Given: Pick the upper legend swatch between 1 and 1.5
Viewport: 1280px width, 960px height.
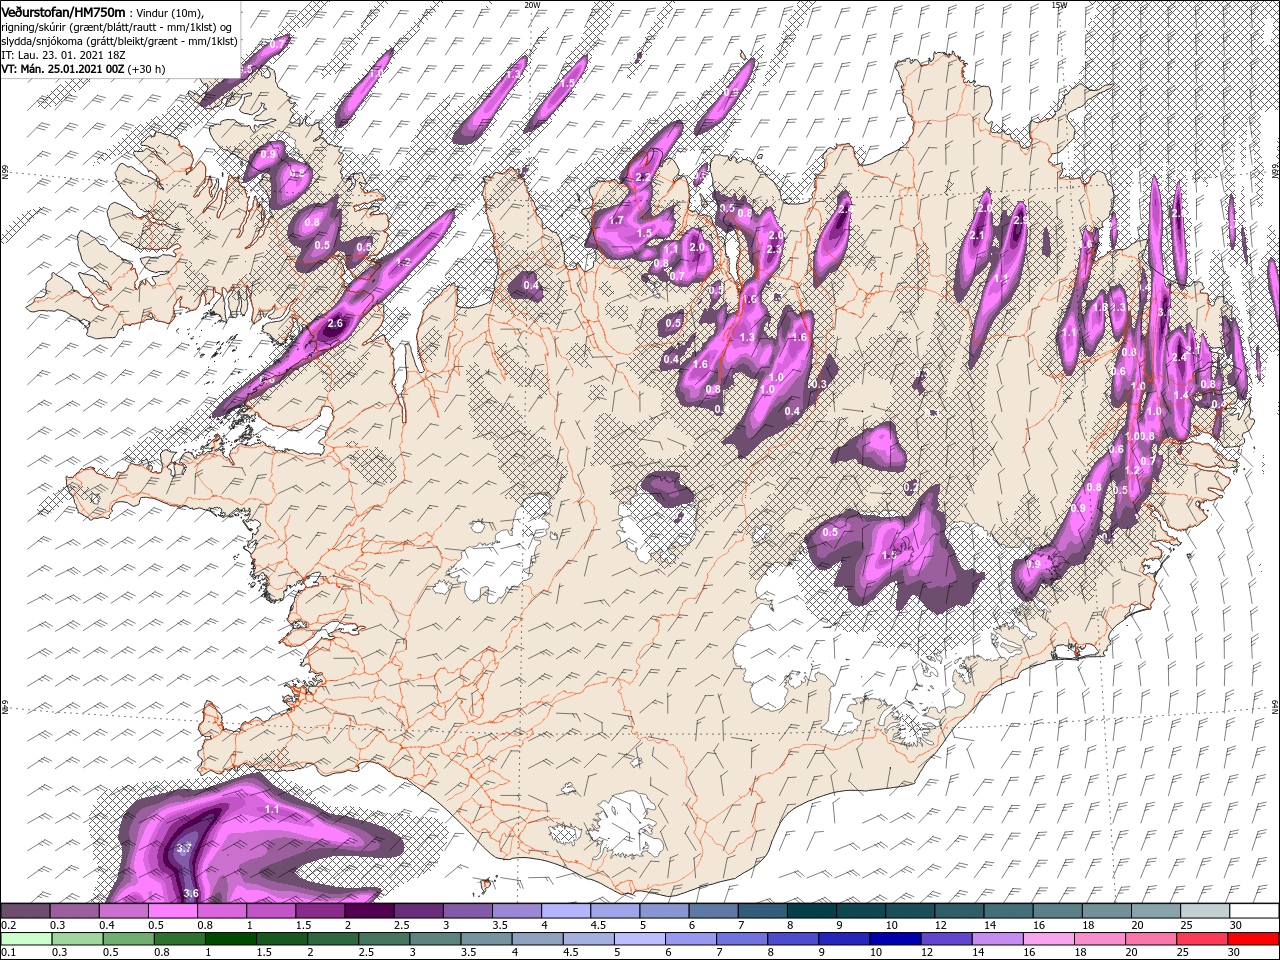Looking at the screenshot, I should (270, 911).
